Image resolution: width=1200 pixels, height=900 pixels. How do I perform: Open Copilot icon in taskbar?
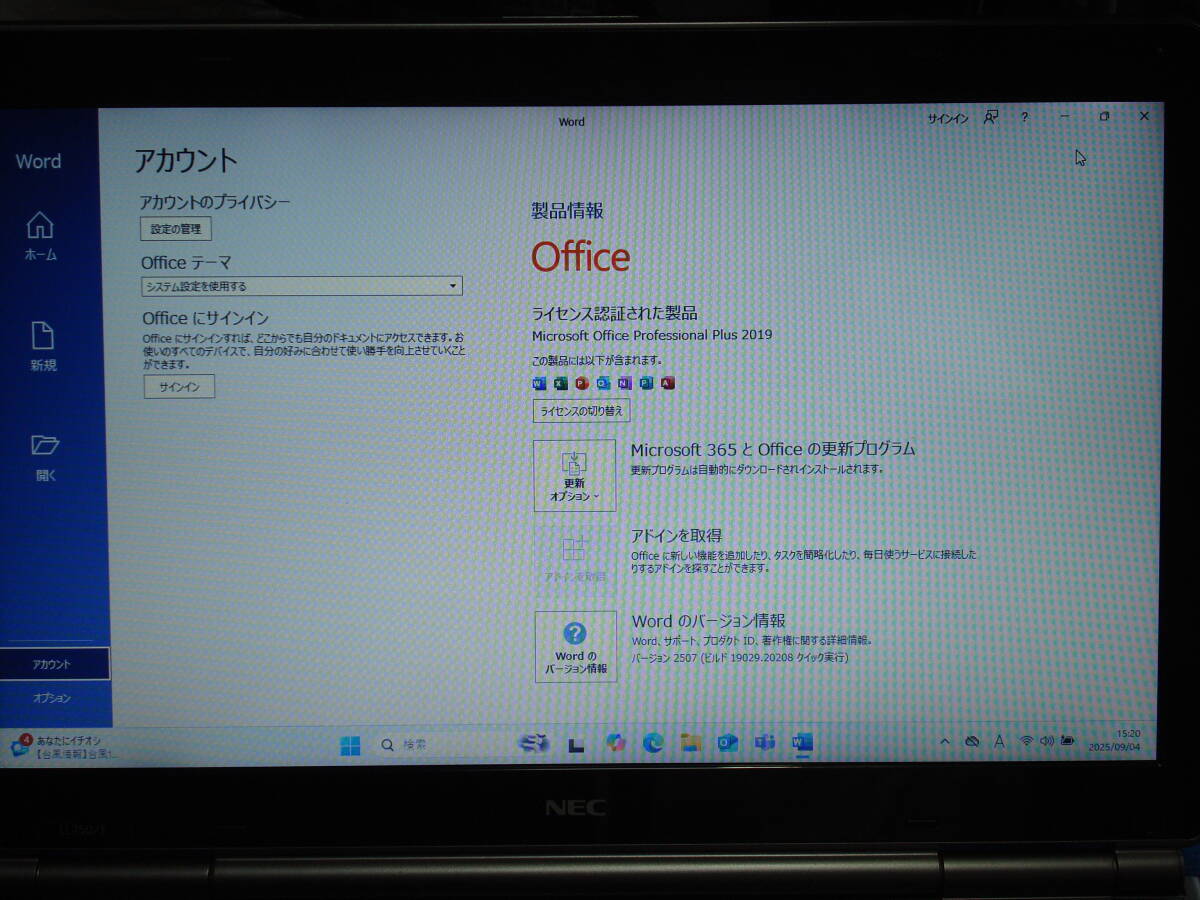616,743
